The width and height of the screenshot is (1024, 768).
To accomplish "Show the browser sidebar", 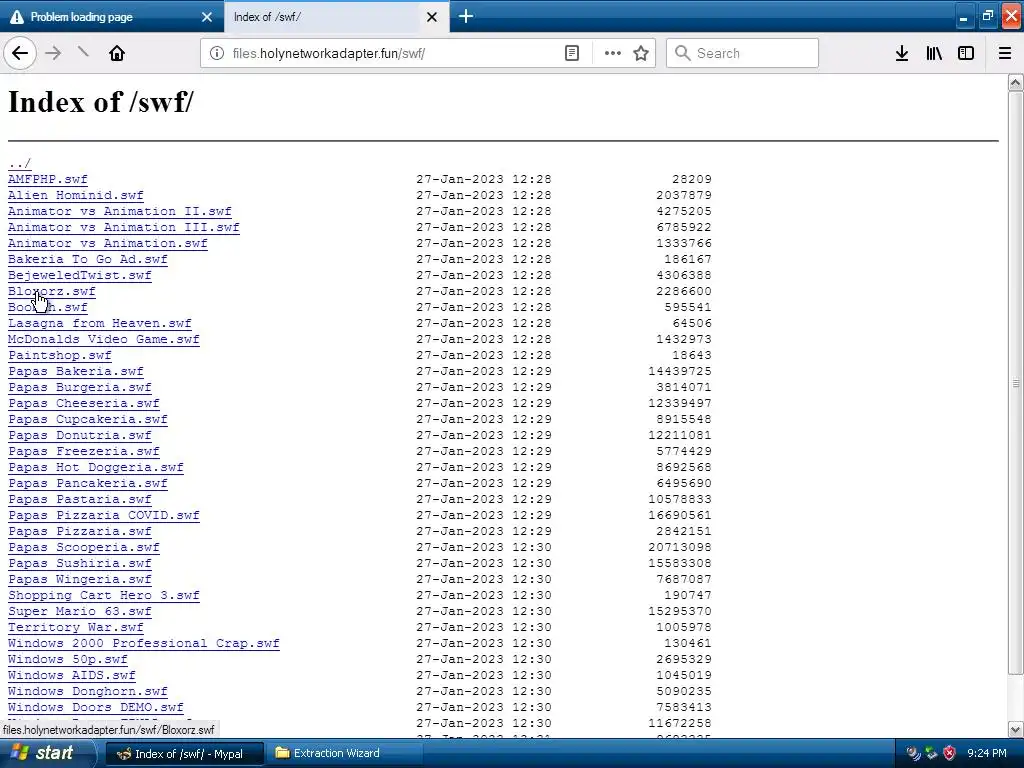I will pyautogui.click(x=966, y=53).
